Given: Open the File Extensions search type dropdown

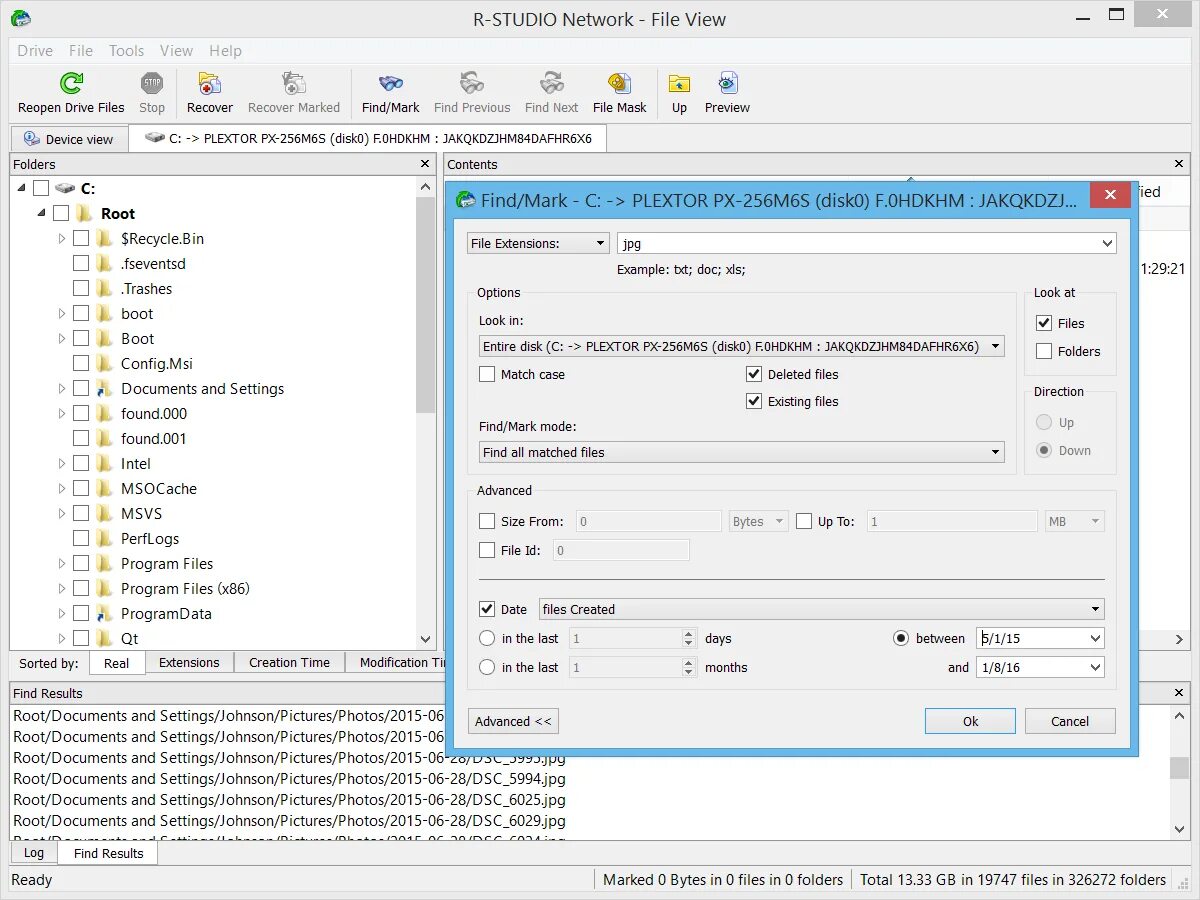Looking at the screenshot, I should click(538, 243).
